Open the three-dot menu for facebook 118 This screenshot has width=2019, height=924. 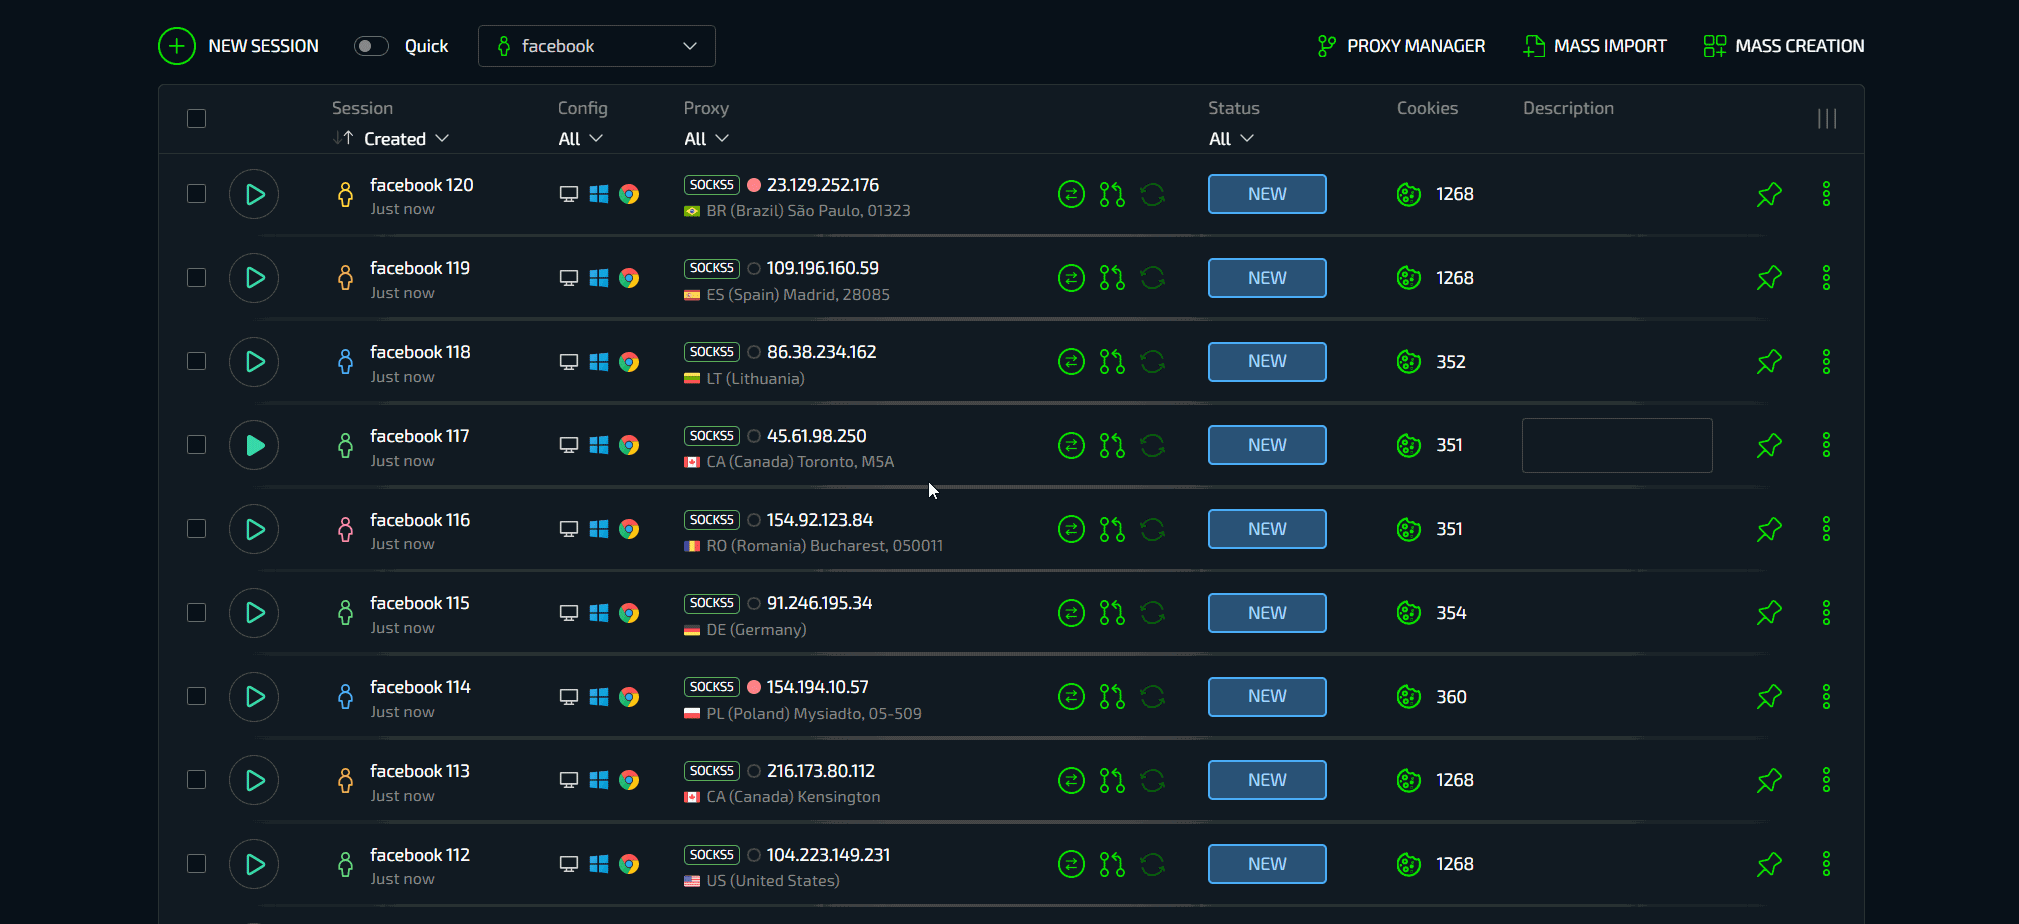click(1826, 362)
